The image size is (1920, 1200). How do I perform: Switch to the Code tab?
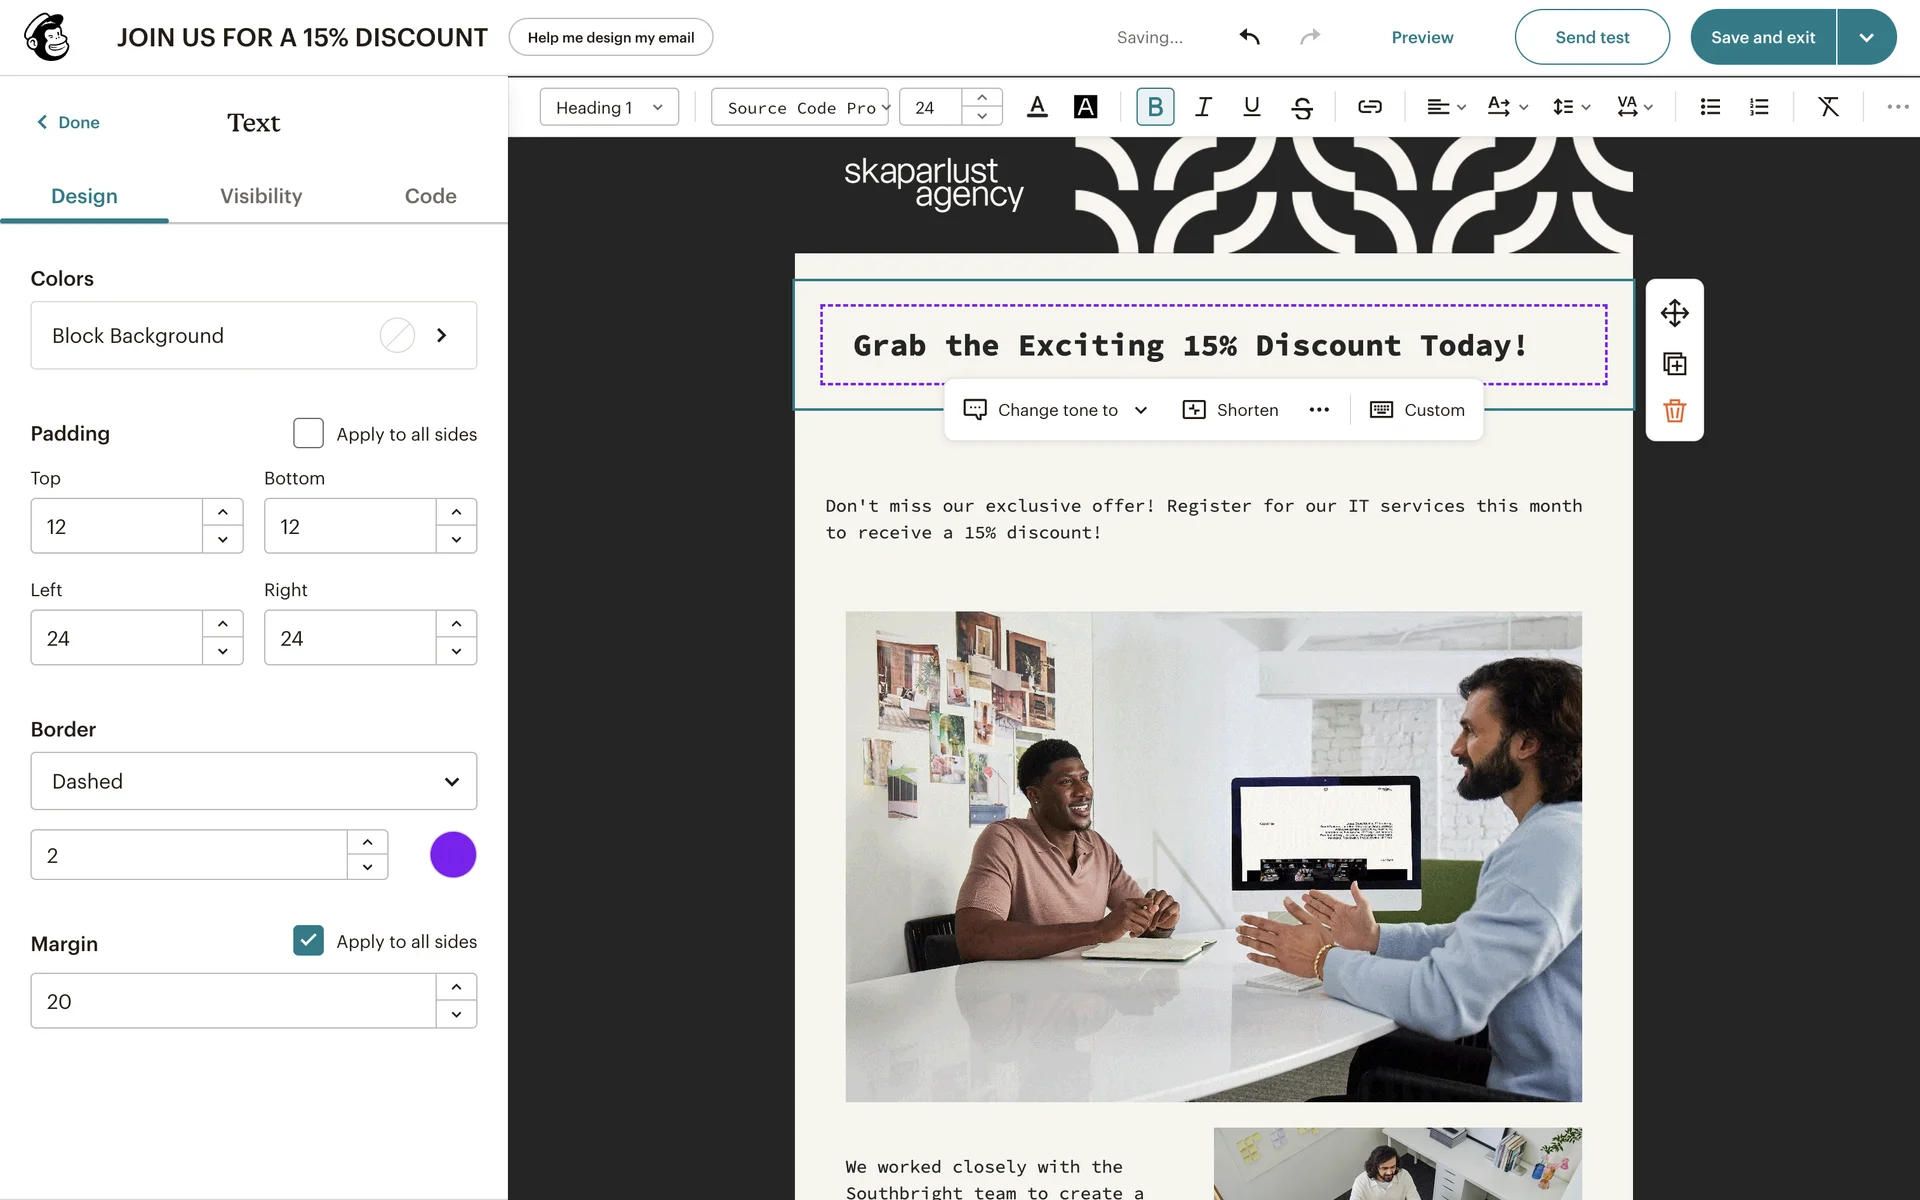(x=430, y=196)
